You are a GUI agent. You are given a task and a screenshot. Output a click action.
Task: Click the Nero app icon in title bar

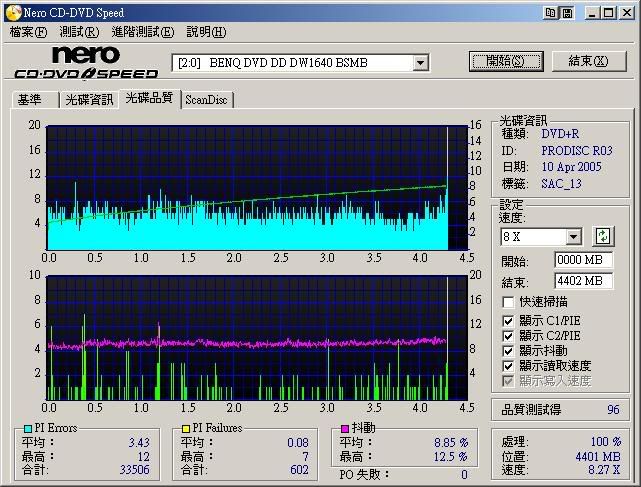coord(11,11)
